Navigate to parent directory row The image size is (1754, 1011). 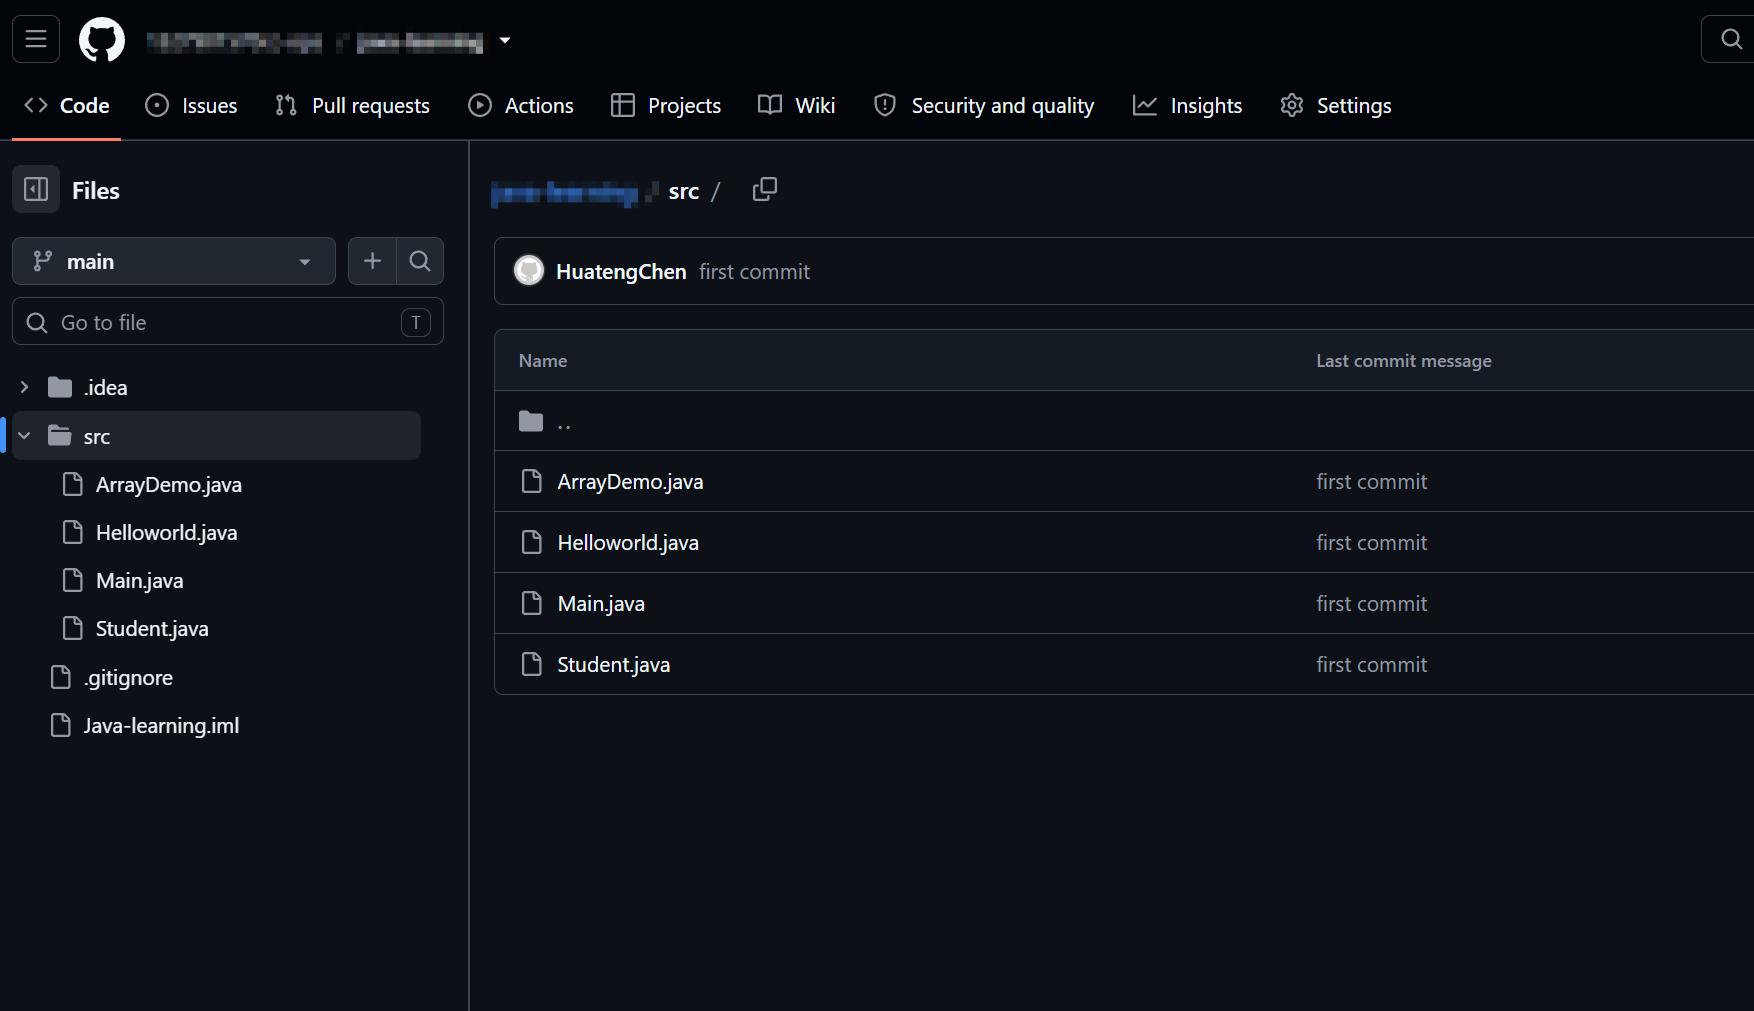1124,421
